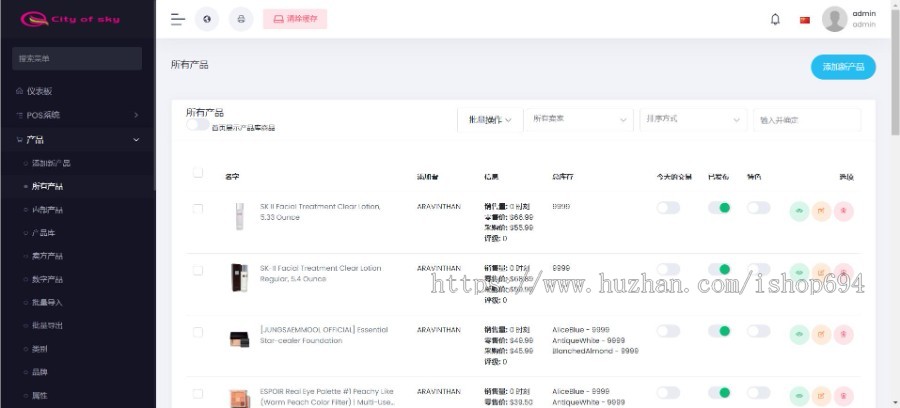
Task: Open the 排序方式 sort dropdown
Action: (x=693, y=119)
